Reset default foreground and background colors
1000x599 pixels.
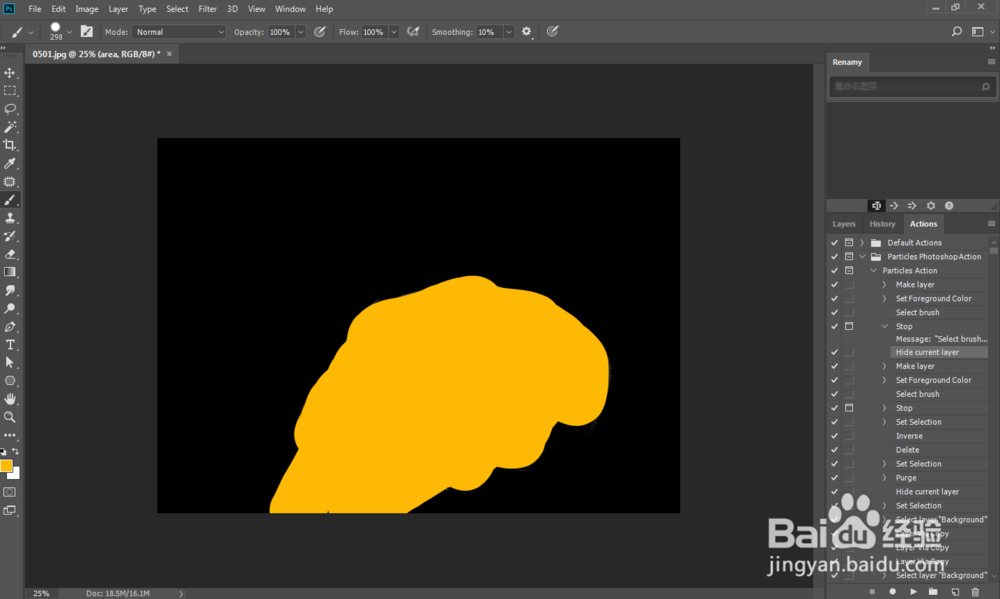3,452
